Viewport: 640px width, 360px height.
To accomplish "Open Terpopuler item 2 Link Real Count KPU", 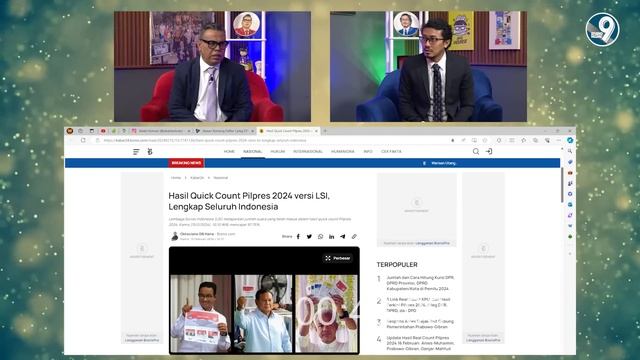I will point(419,305).
